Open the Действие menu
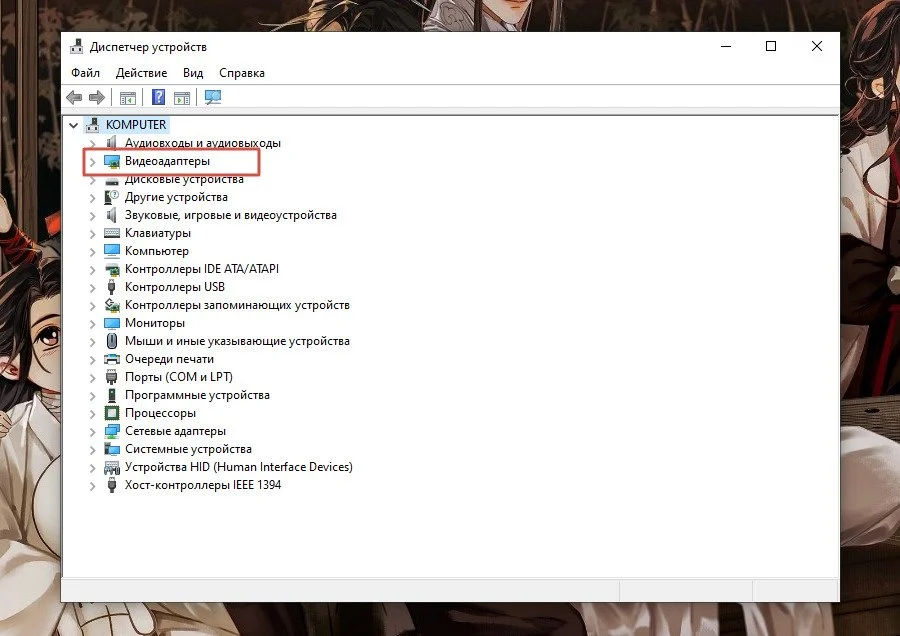Viewport: 900px width, 636px height. tap(141, 73)
